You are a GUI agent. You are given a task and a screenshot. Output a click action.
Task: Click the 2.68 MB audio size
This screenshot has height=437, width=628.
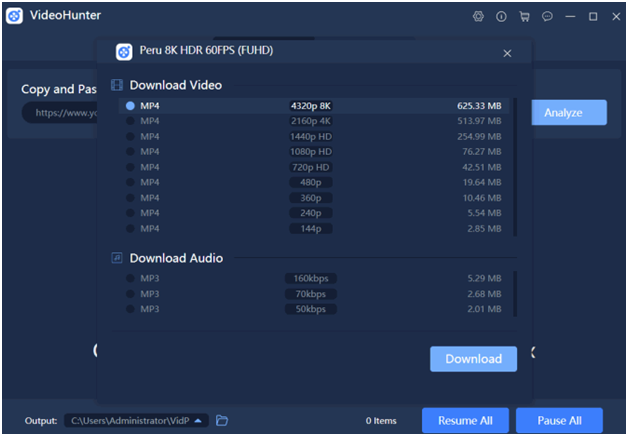[x=484, y=294]
